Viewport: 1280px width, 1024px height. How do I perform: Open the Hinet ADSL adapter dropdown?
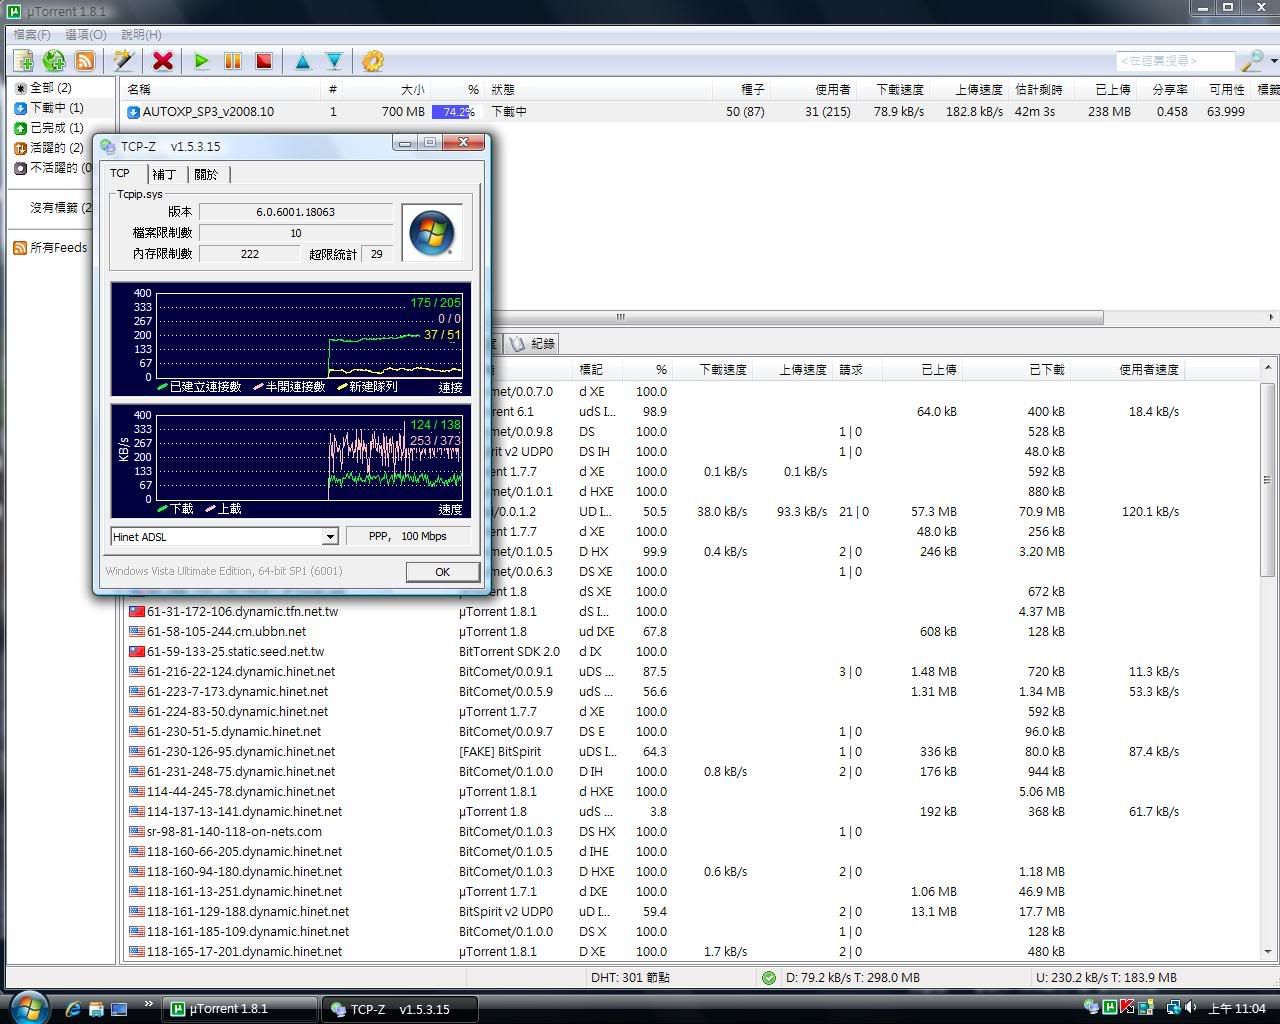[x=329, y=537]
